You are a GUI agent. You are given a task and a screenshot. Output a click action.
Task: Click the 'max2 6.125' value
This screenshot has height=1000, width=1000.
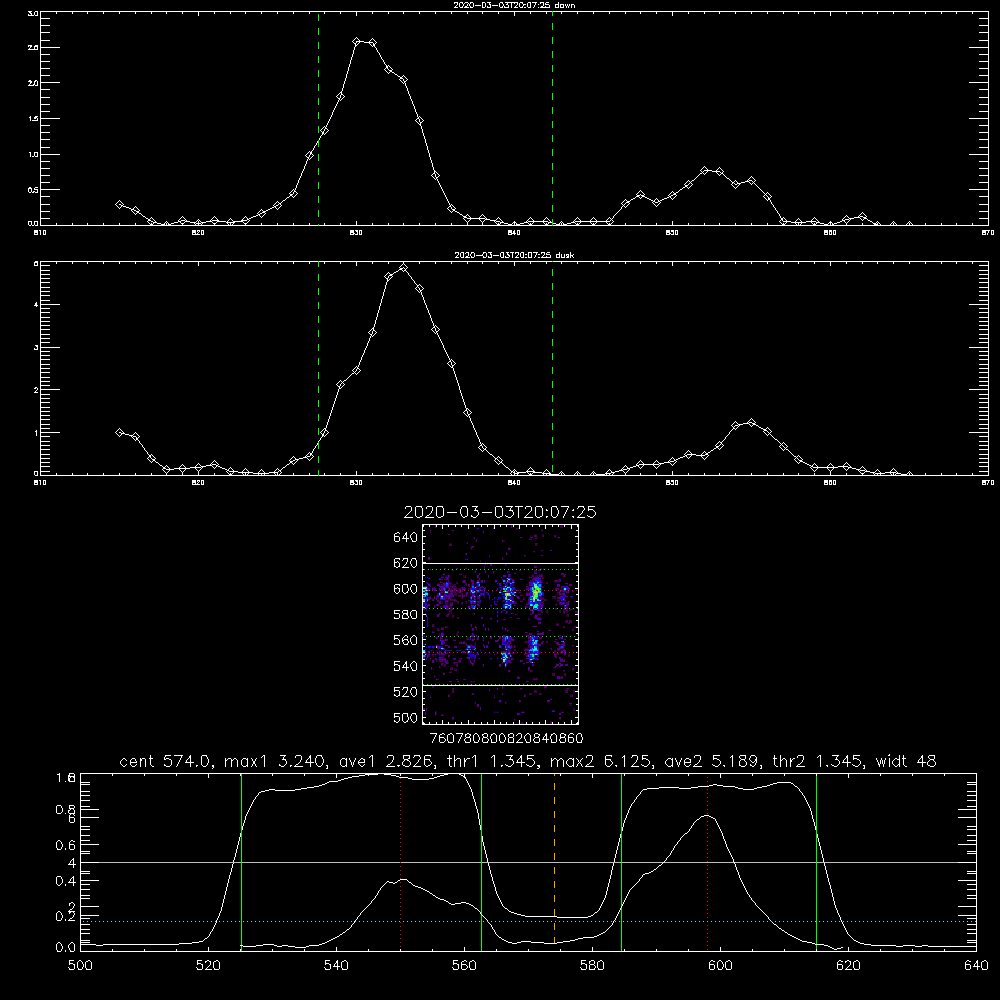[601, 761]
